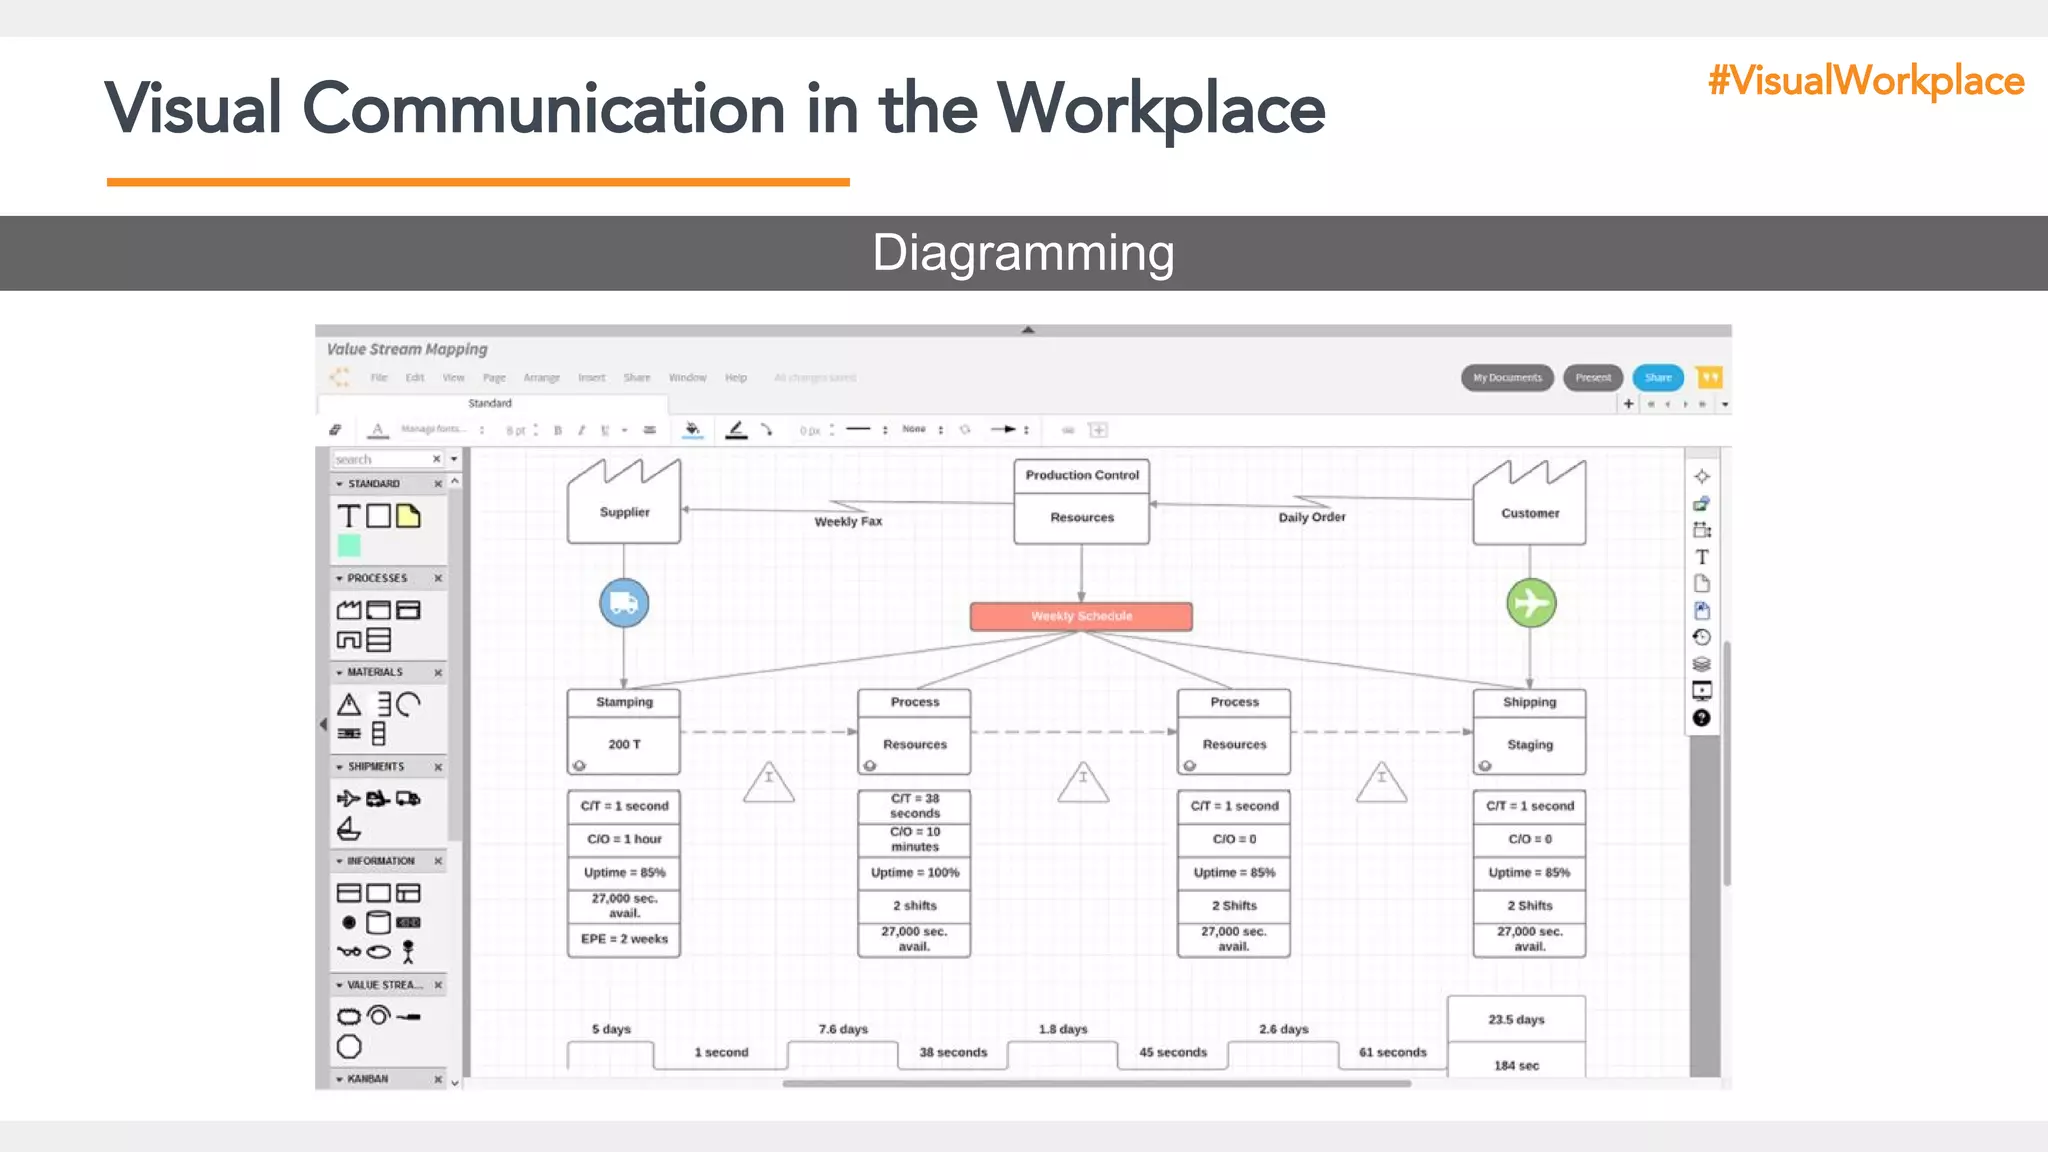
Task: Open the Text tool in right dock
Action: pos(1702,557)
